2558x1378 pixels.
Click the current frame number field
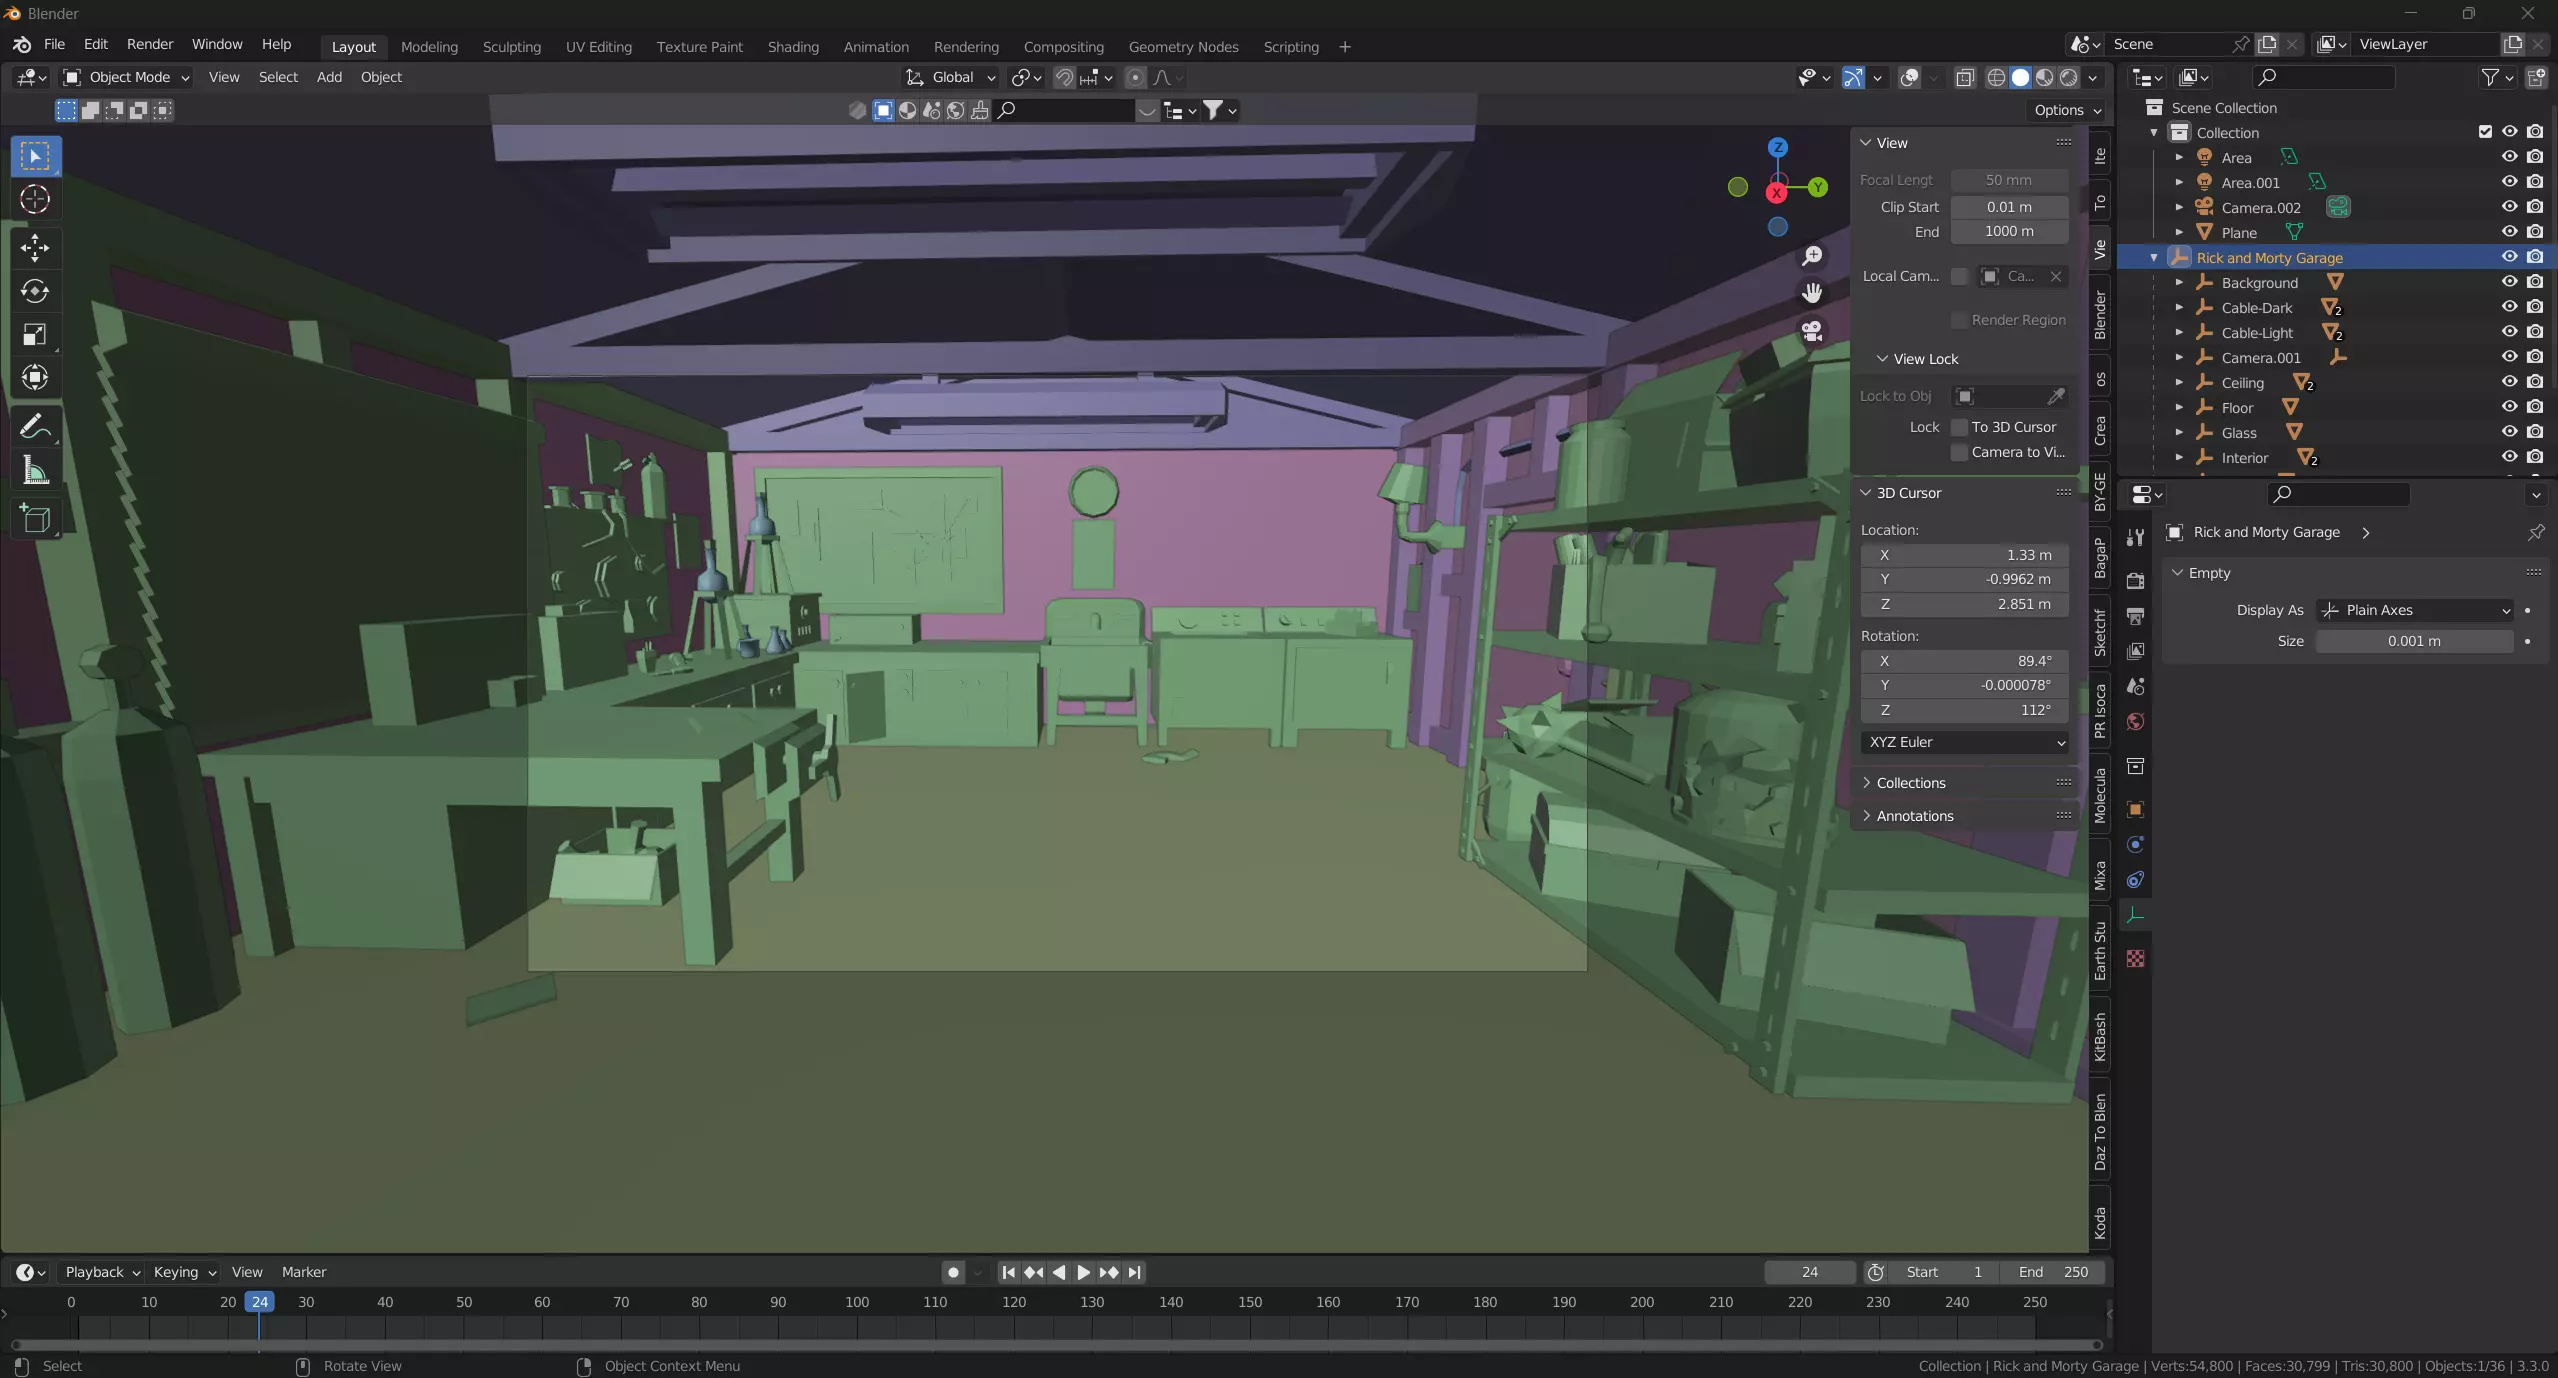pos(1809,1272)
